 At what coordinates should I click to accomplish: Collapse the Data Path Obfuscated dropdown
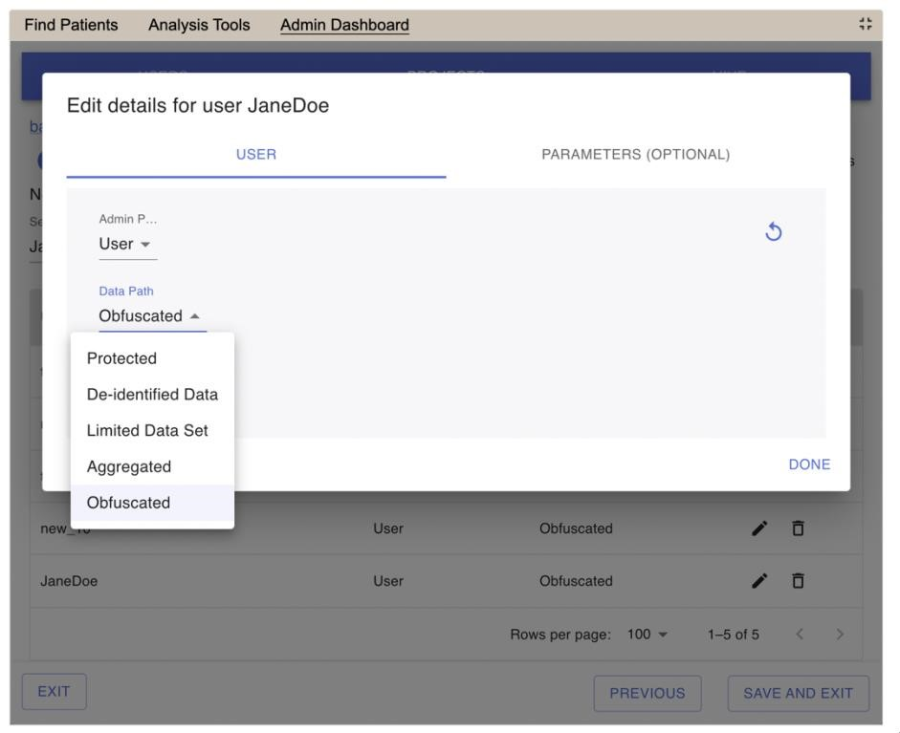[151, 316]
